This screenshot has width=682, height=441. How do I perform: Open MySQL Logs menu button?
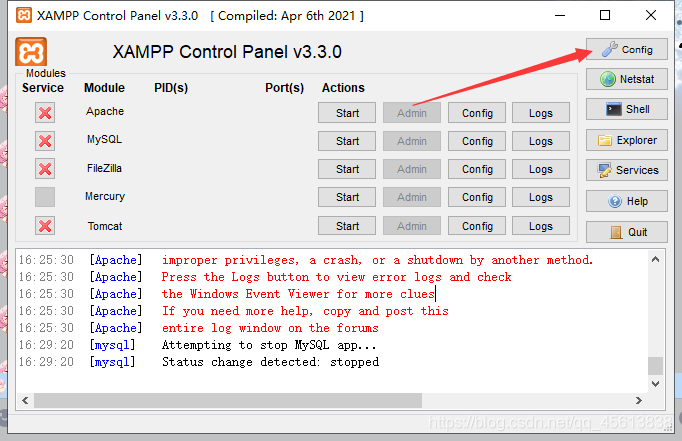pos(541,141)
